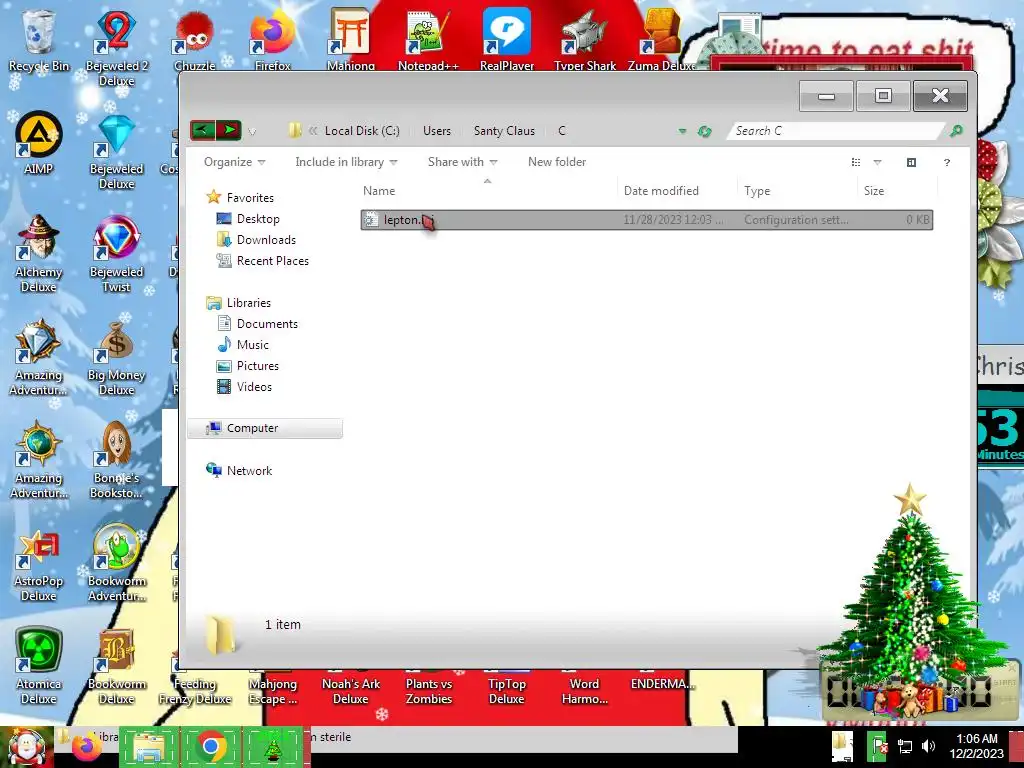Open Firefox desktop shortcut
The width and height of the screenshot is (1024, 768).
click(273, 39)
